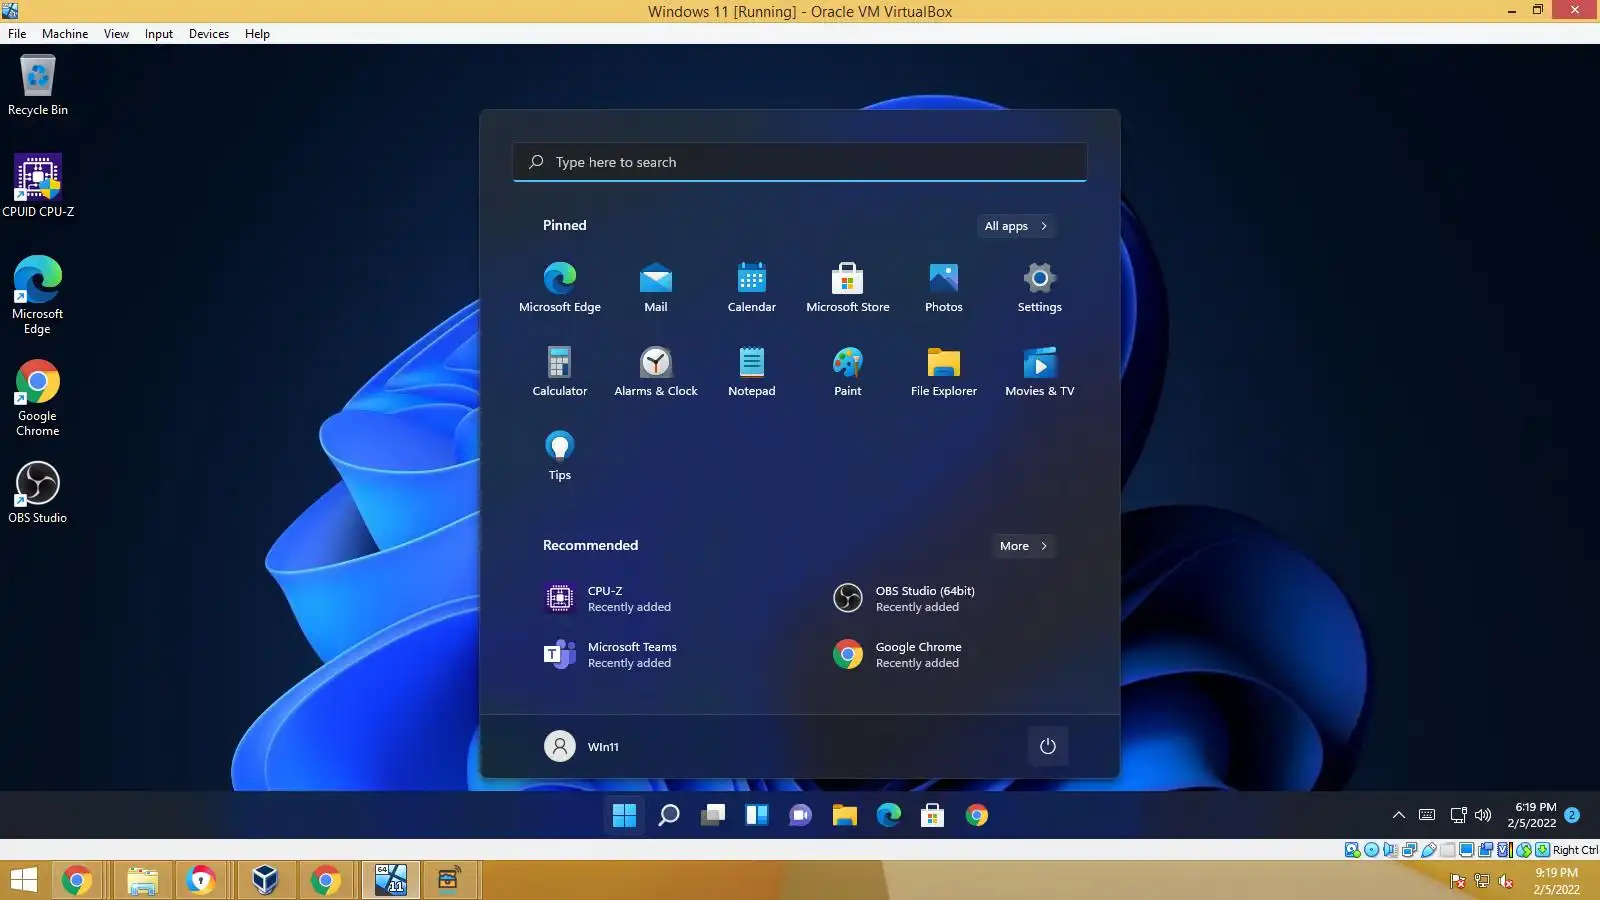Open the VirtualBox File menu
Image resolution: width=1600 pixels, height=900 pixels.
(x=17, y=34)
